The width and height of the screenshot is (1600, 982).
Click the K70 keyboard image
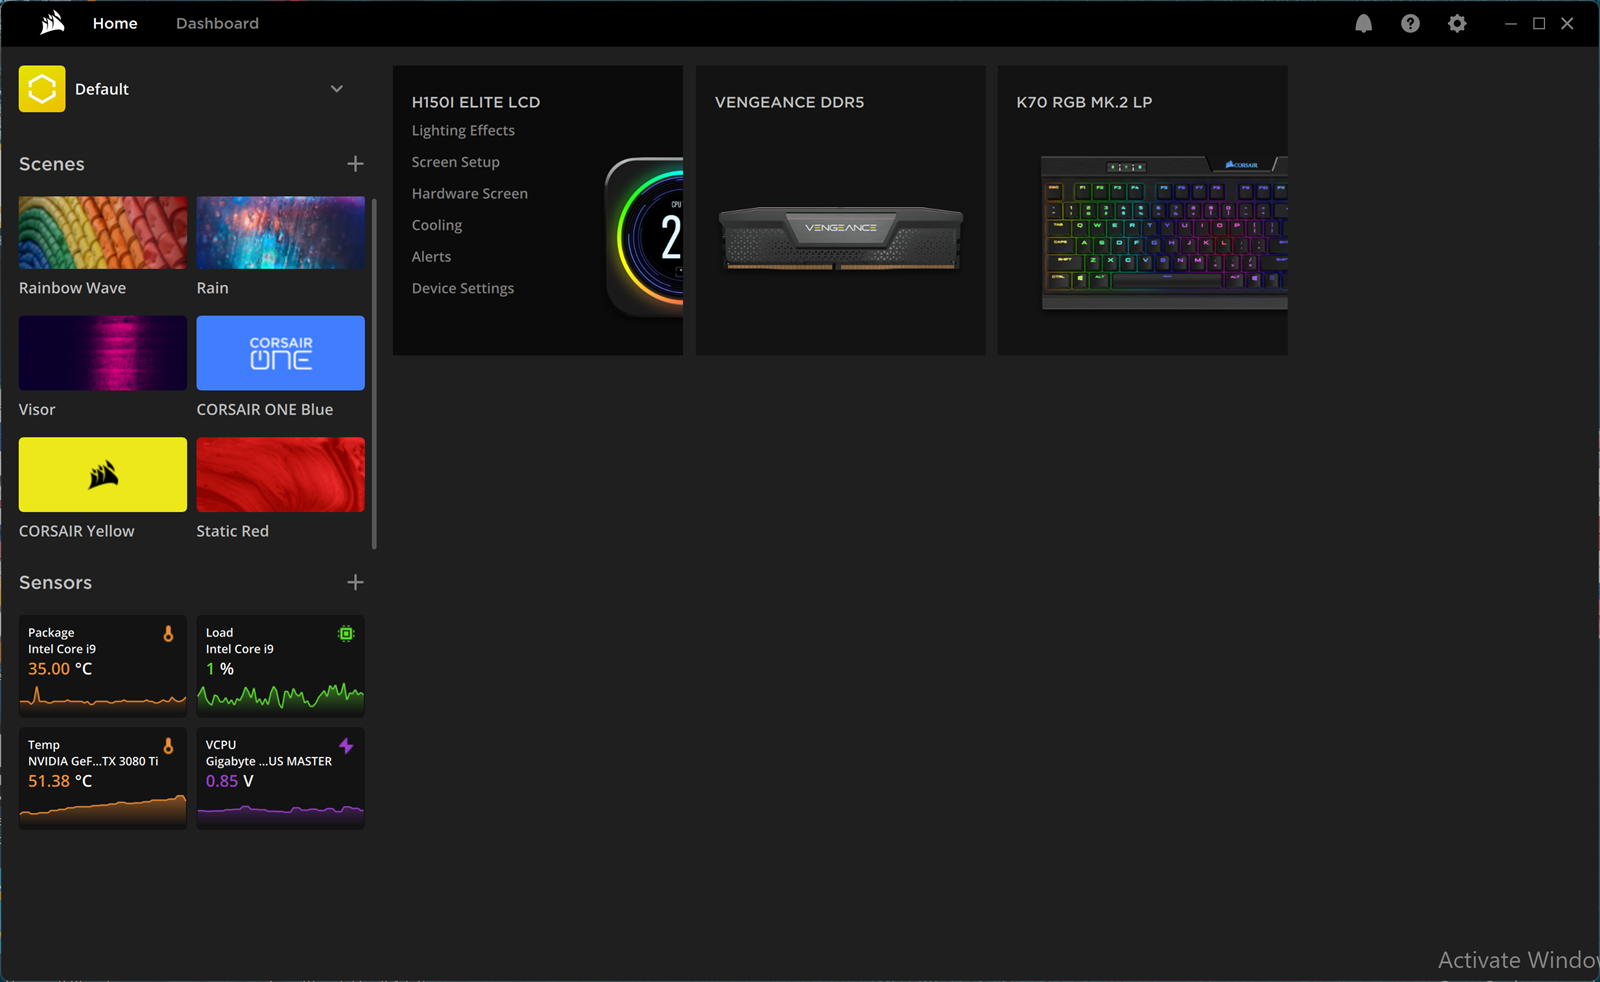pyautogui.click(x=1164, y=232)
